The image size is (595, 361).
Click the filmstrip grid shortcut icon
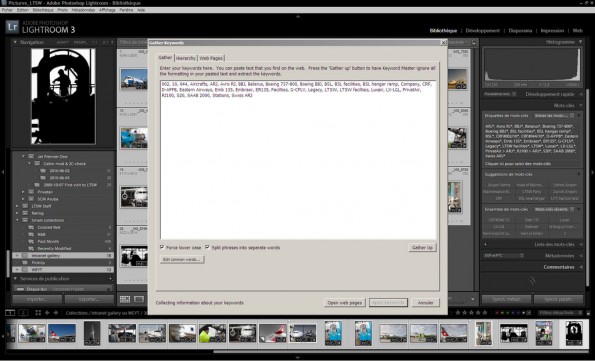[38, 313]
